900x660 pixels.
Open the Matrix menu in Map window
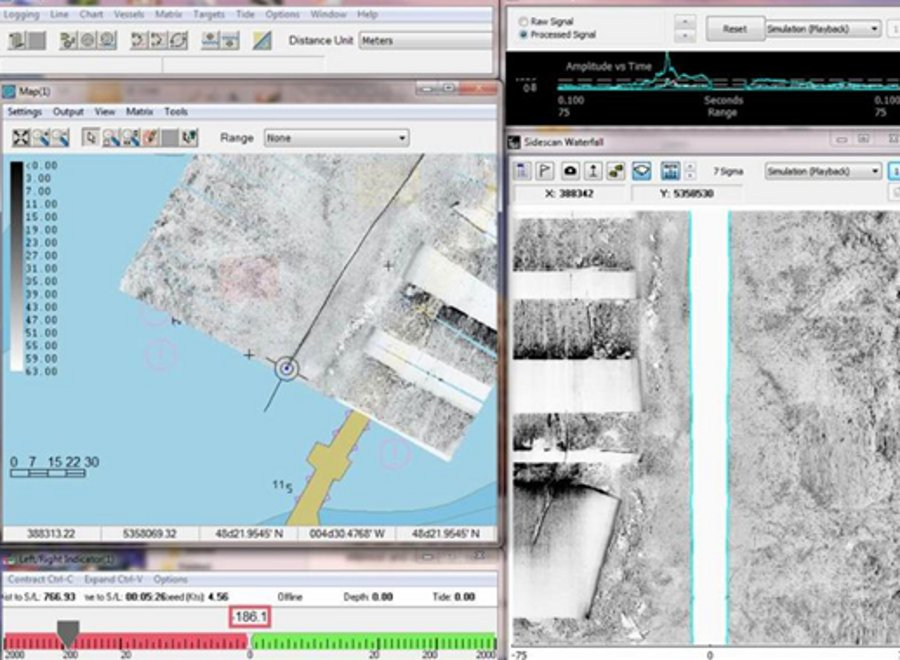tap(139, 112)
